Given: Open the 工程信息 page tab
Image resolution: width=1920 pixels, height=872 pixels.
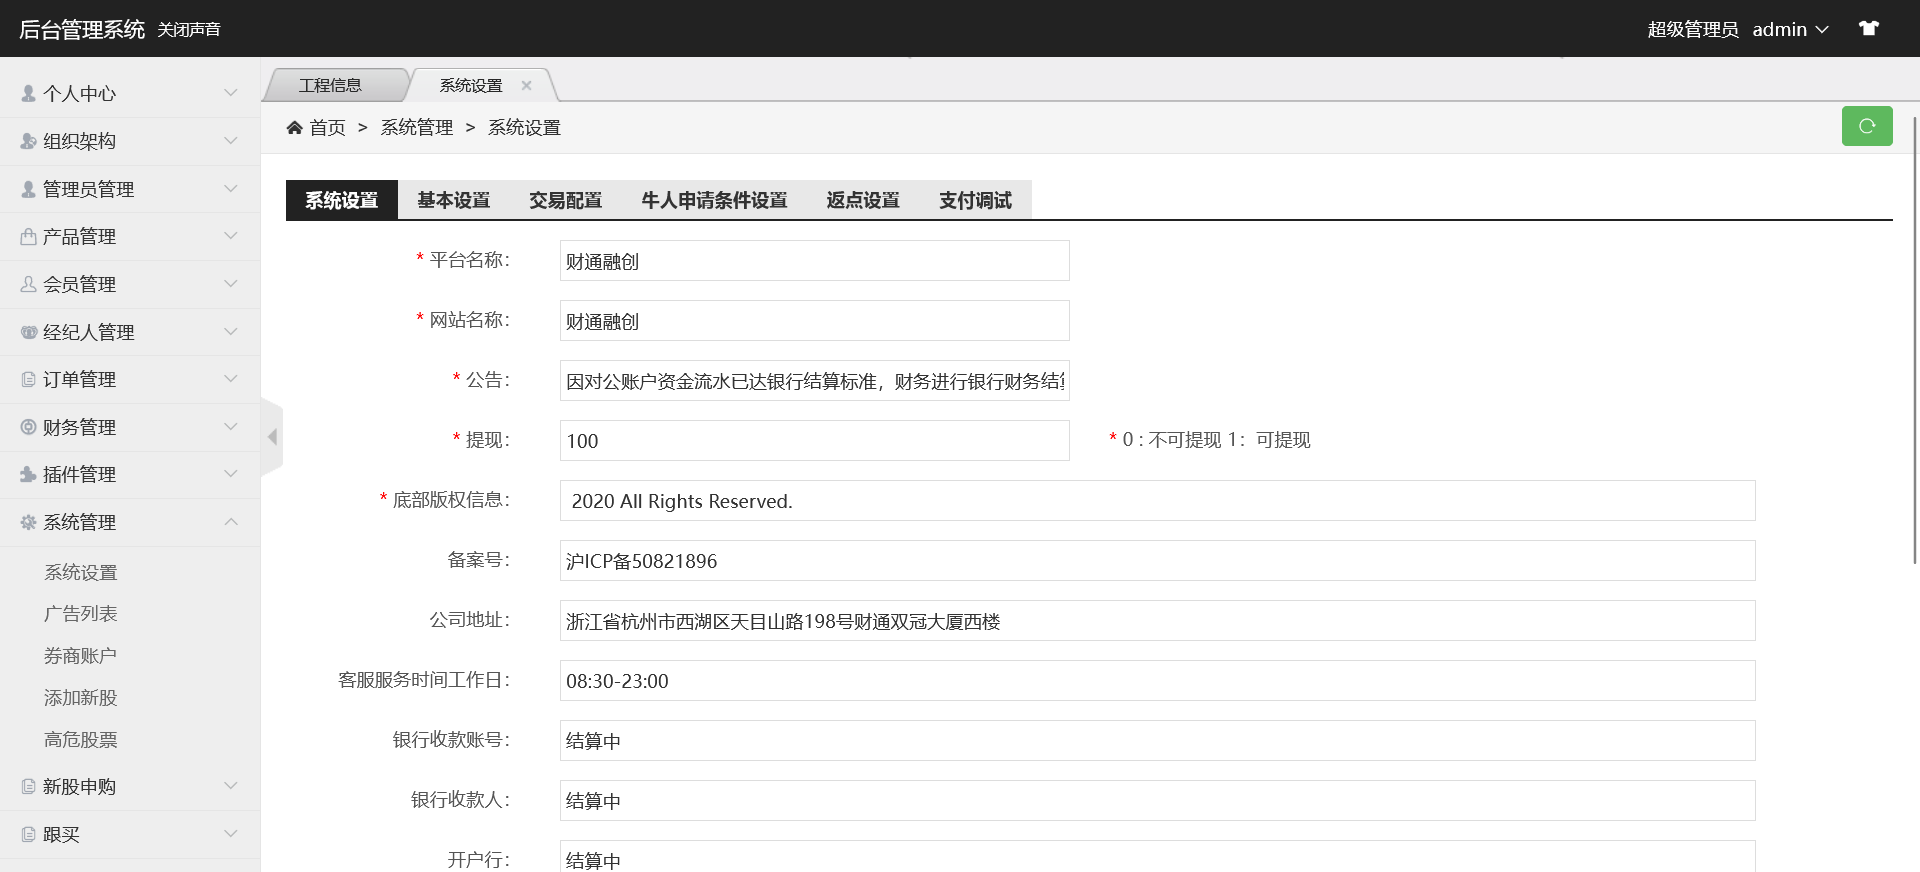Looking at the screenshot, I should click(x=331, y=86).
